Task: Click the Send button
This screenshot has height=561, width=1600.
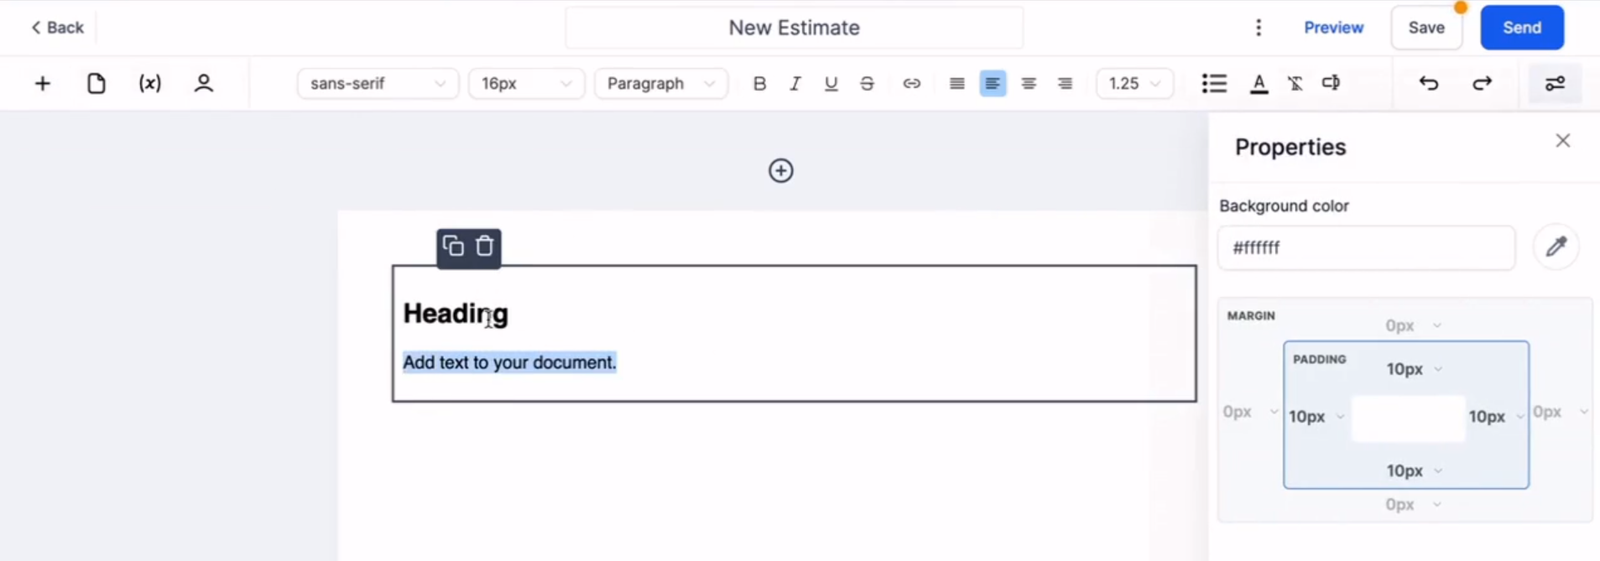Action: [x=1522, y=28]
